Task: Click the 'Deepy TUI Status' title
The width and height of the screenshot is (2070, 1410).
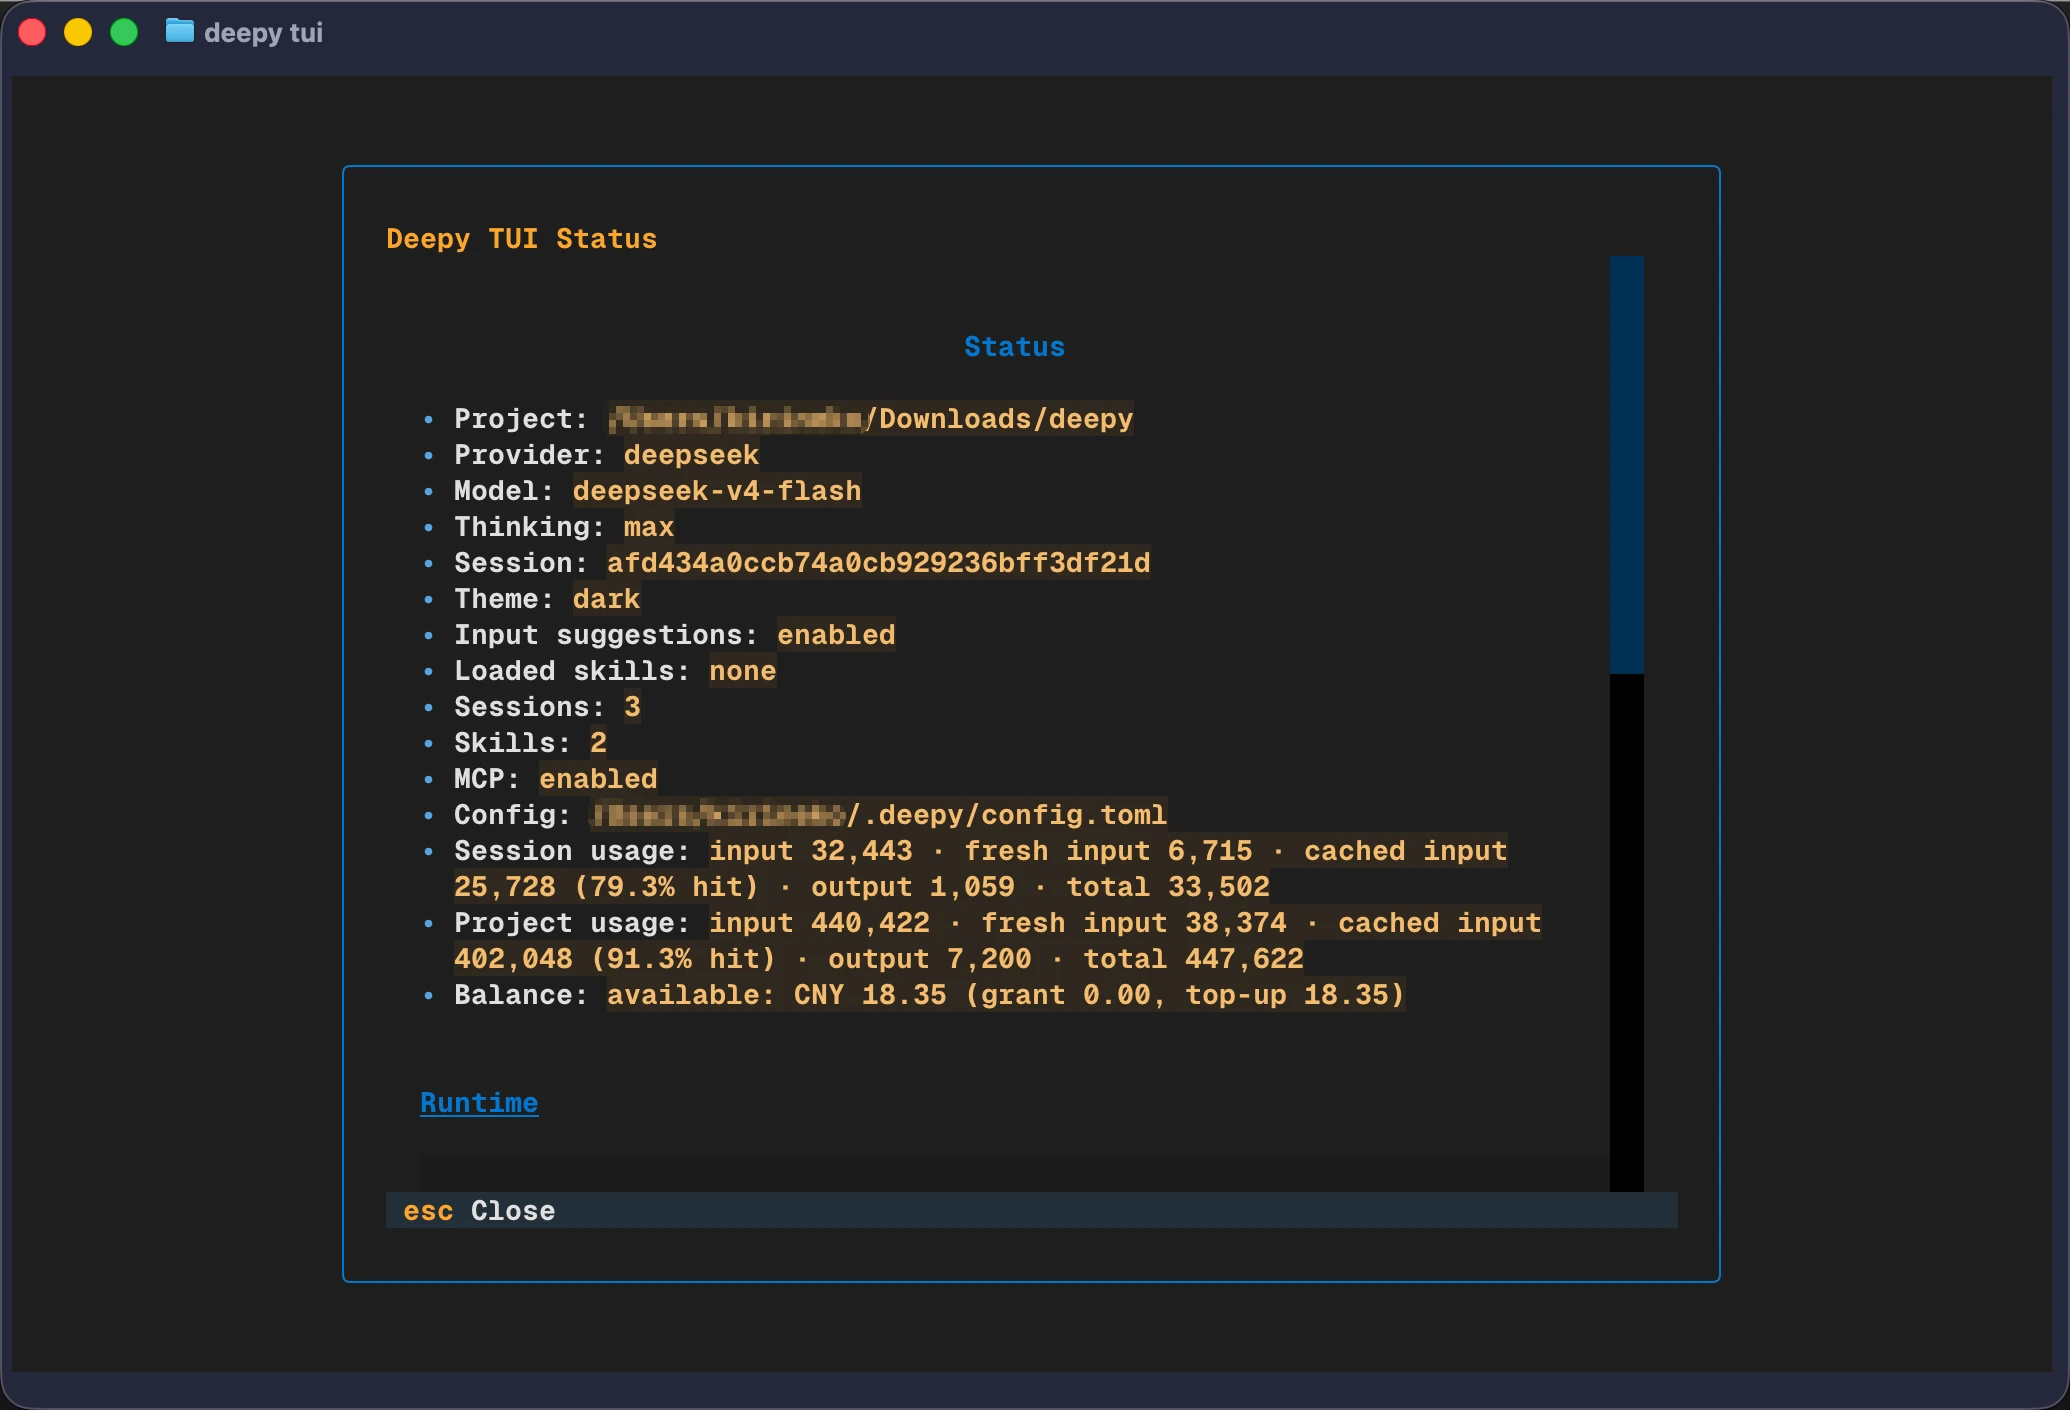Action: pyautogui.click(x=521, y=238)
